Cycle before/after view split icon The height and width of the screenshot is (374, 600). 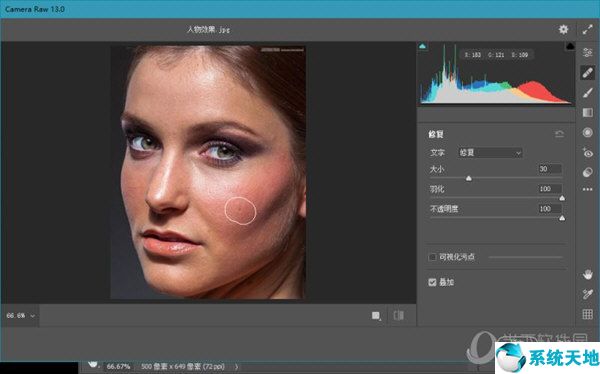398,315
